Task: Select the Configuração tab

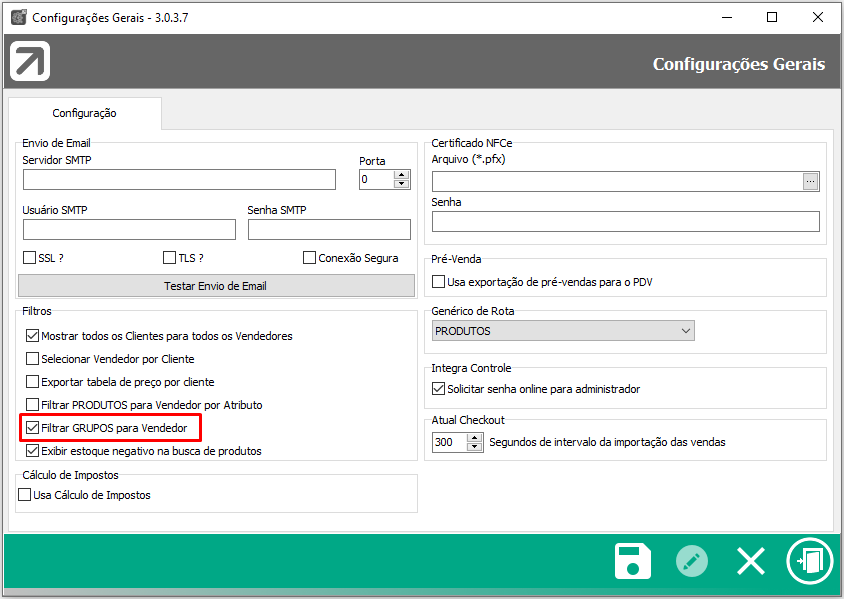Action: [85, 113]
